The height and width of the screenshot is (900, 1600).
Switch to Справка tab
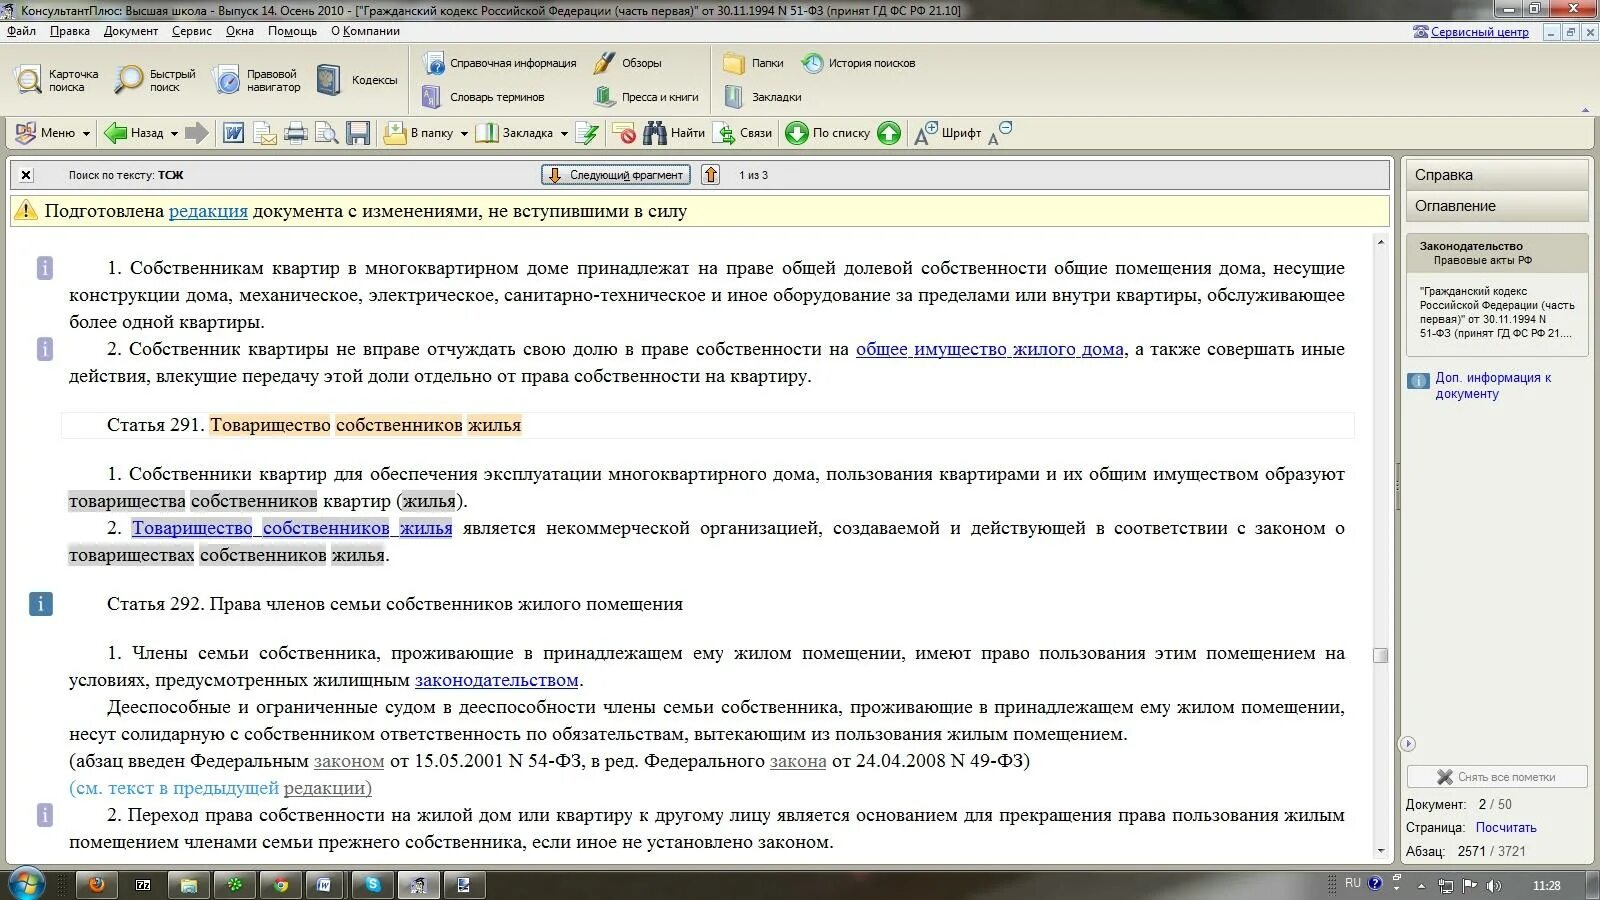coord(1495,175)
